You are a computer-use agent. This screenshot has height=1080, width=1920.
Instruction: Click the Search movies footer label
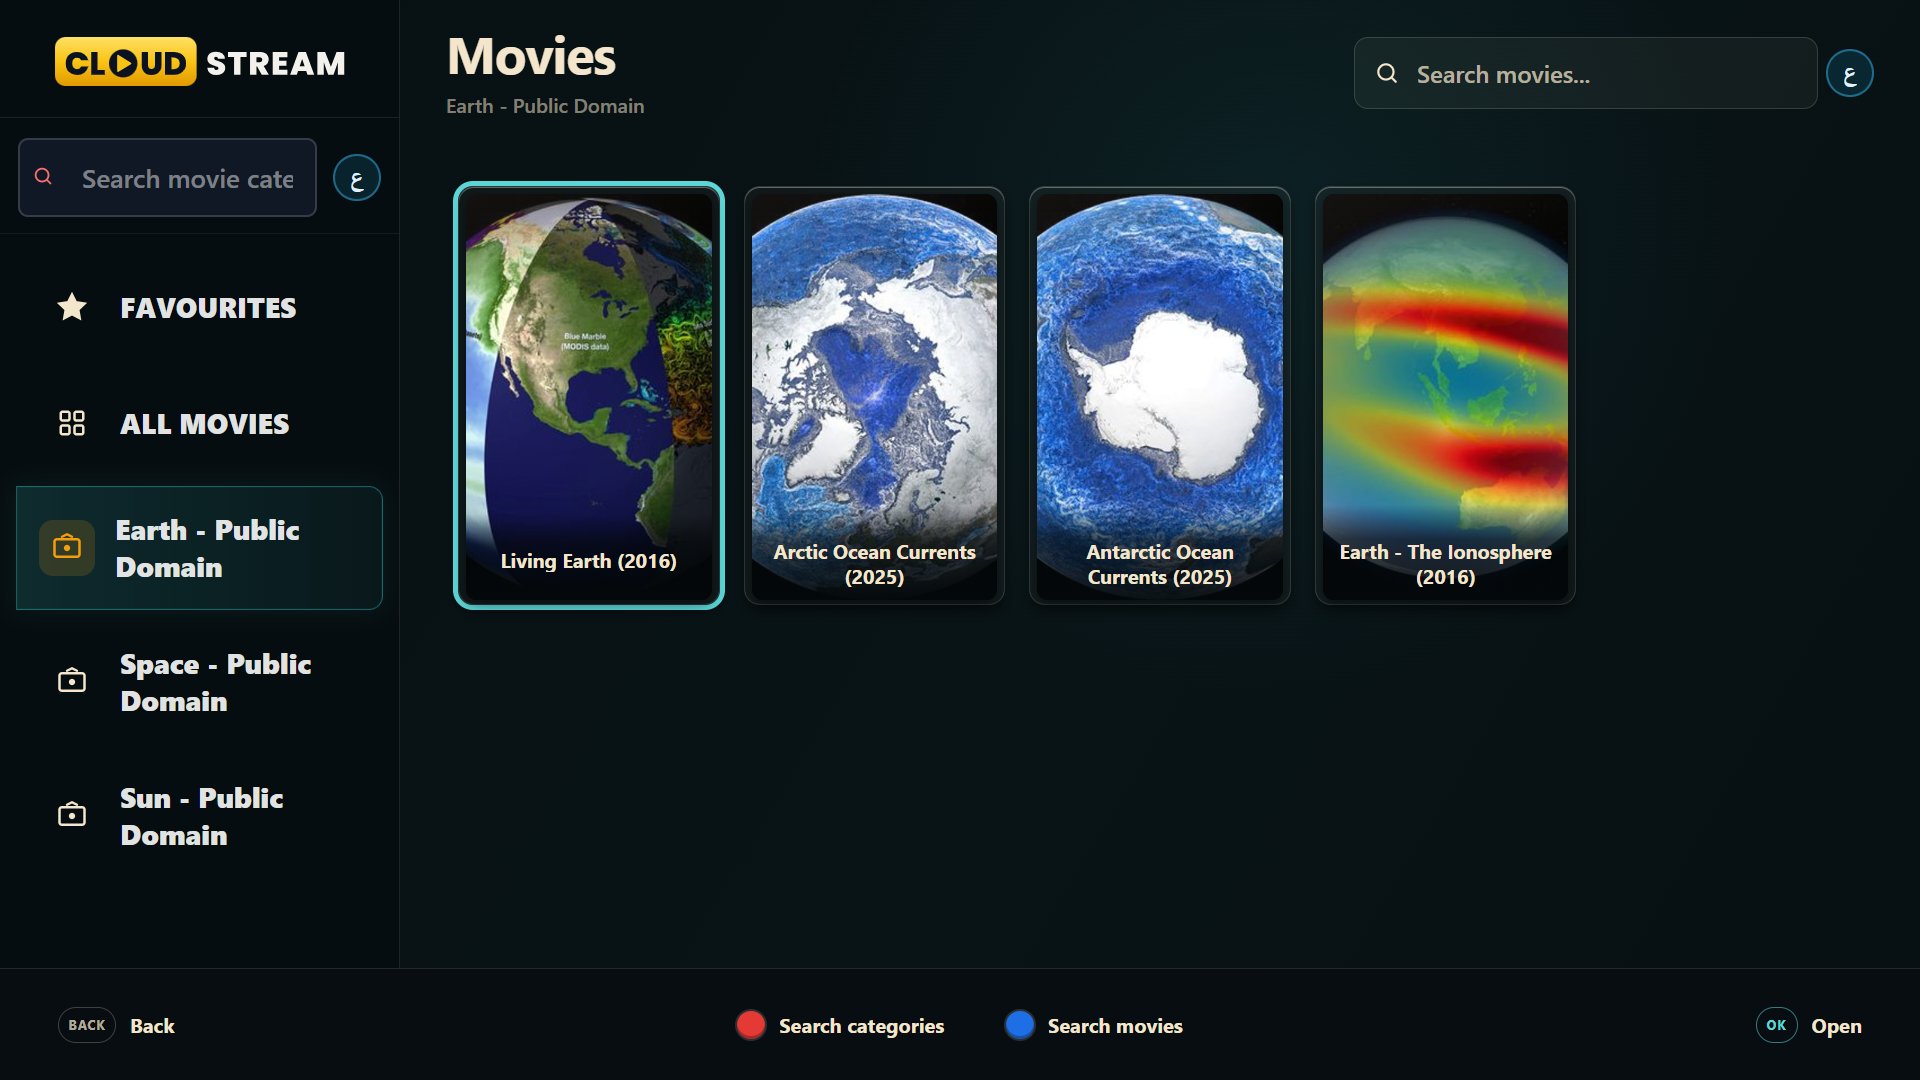1115,1026
